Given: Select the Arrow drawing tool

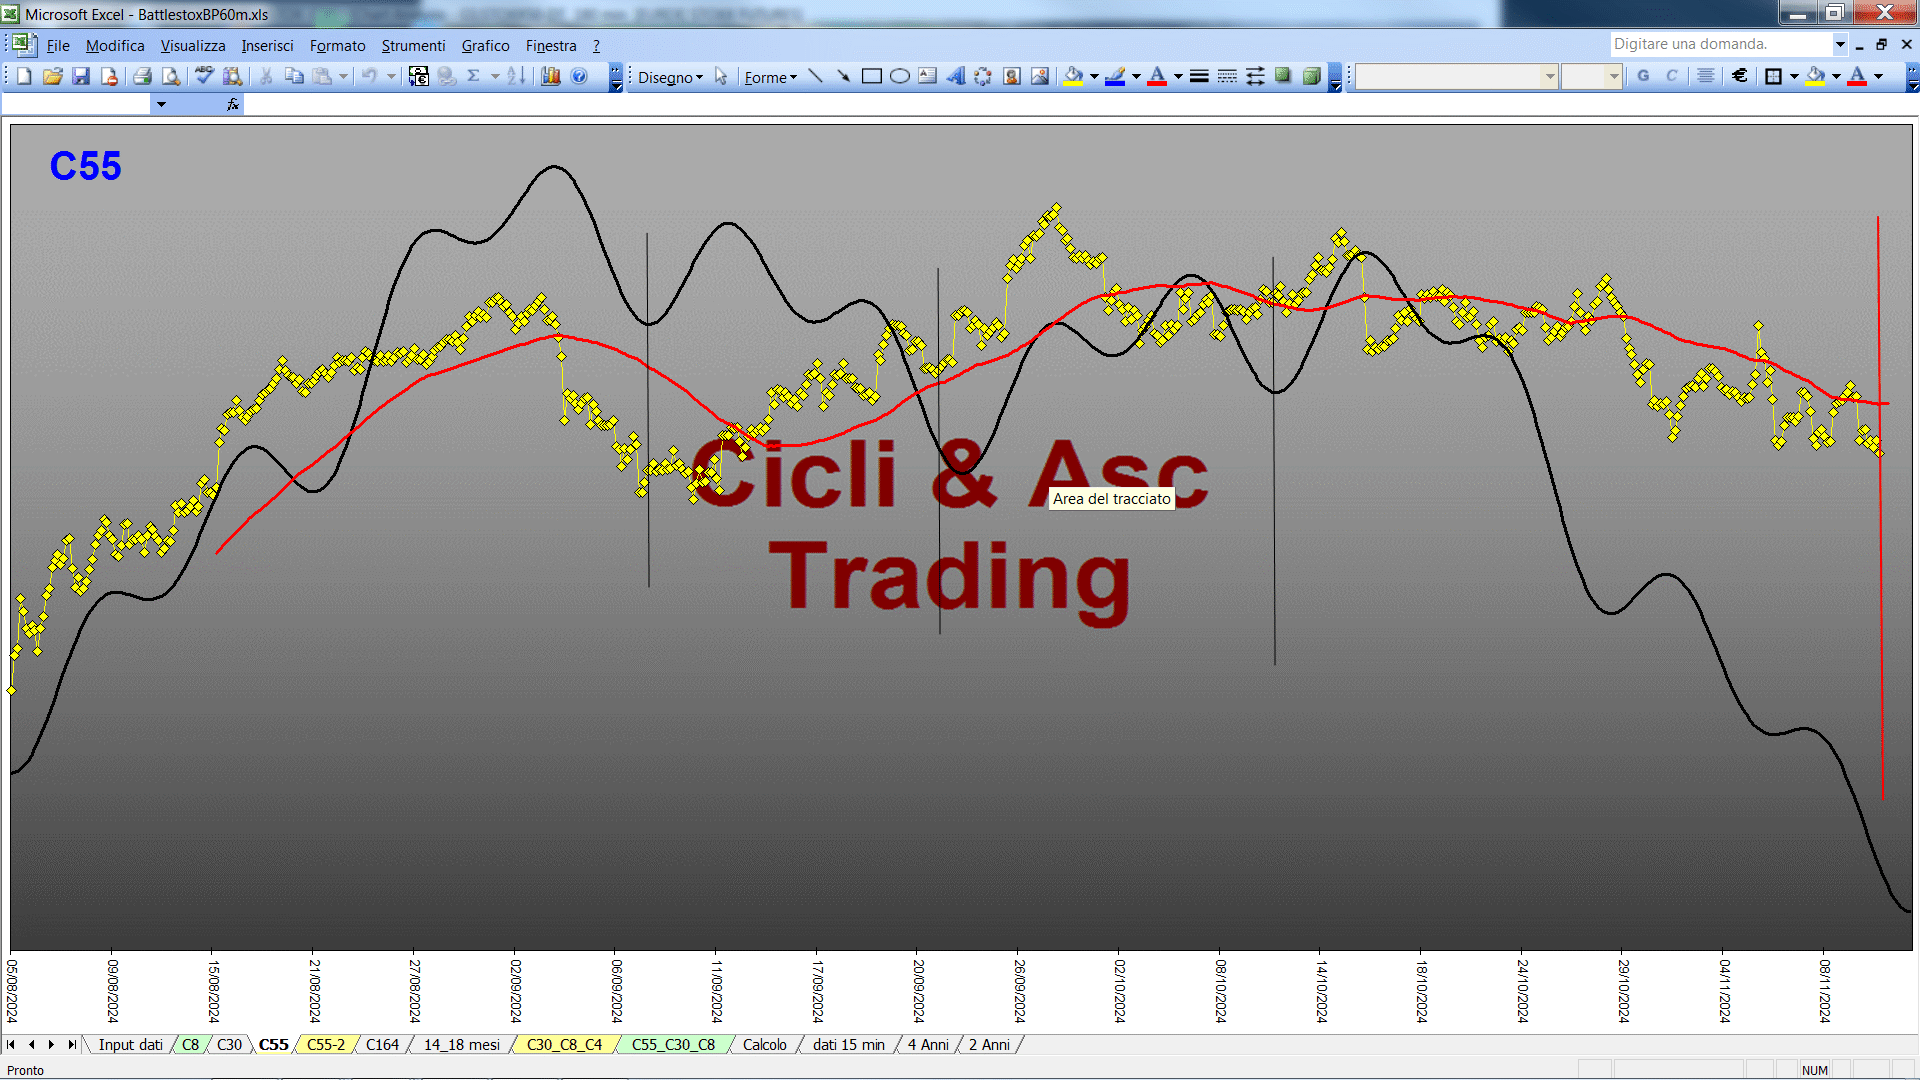Looking at the screenshot, I should coord(843,76).
